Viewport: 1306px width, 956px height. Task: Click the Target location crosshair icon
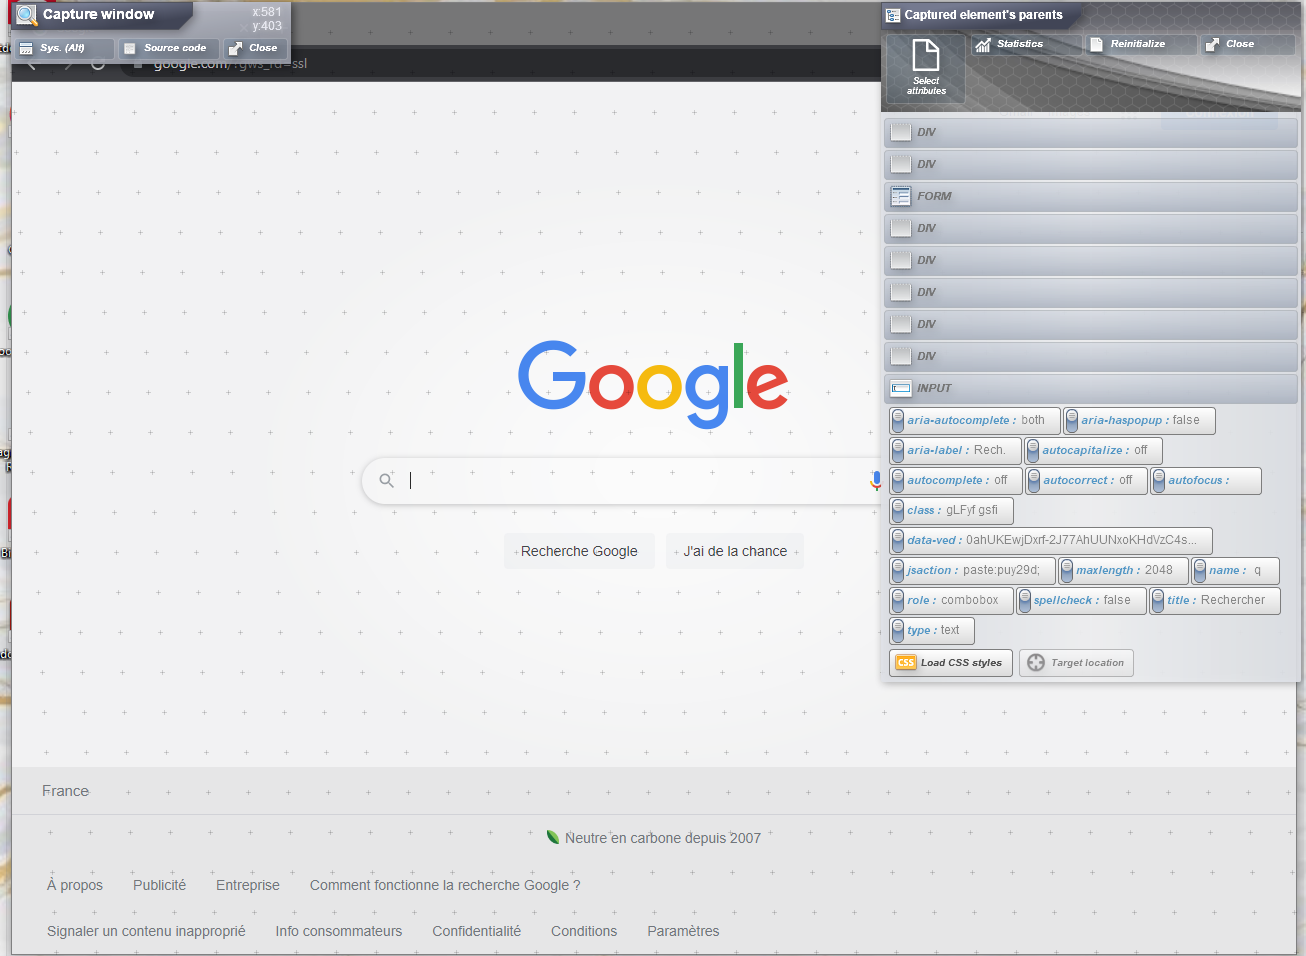tap(1036, 663)
